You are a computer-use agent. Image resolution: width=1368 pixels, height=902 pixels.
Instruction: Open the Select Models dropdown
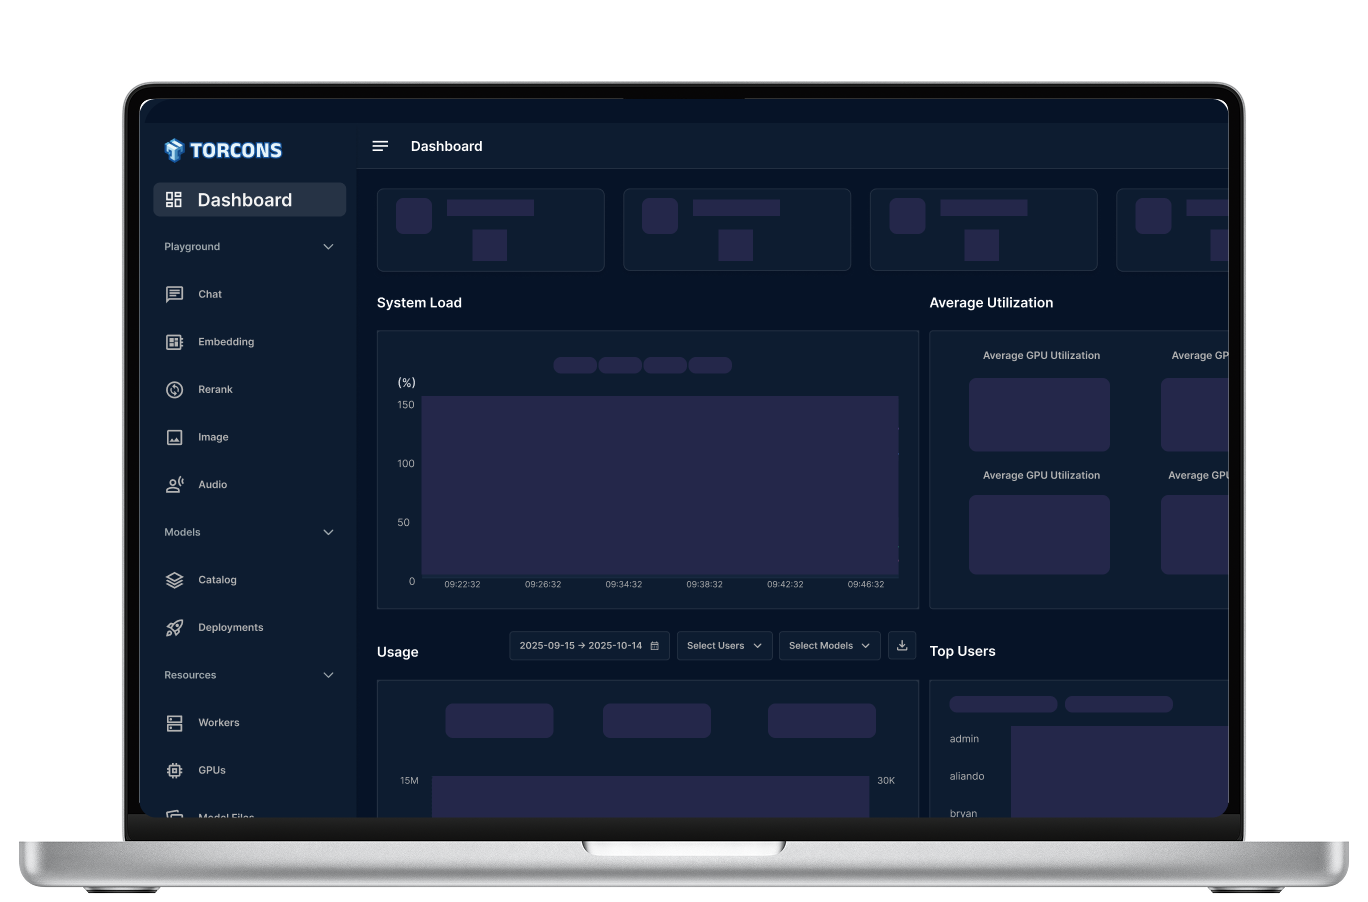[x=829, y=645]
